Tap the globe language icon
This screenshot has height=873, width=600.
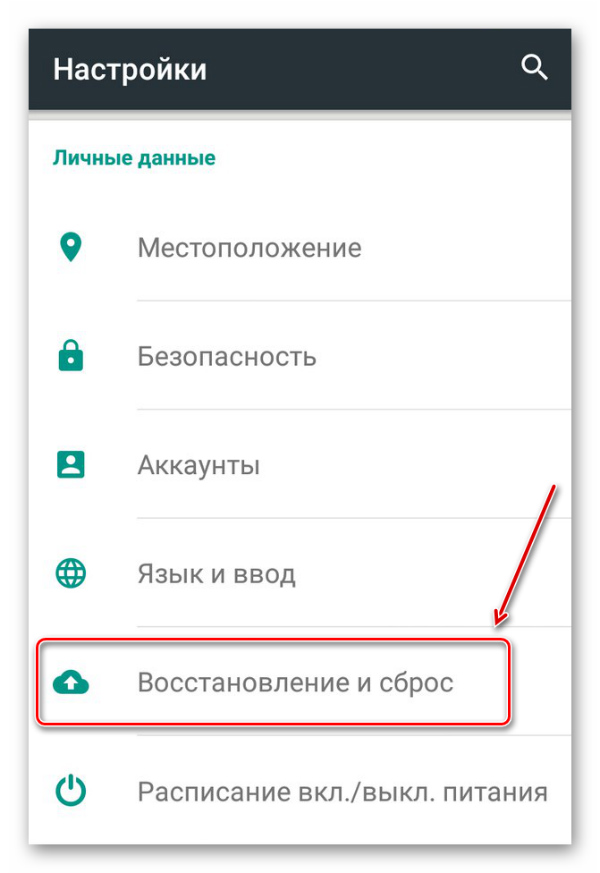click(x=71, y=573)
